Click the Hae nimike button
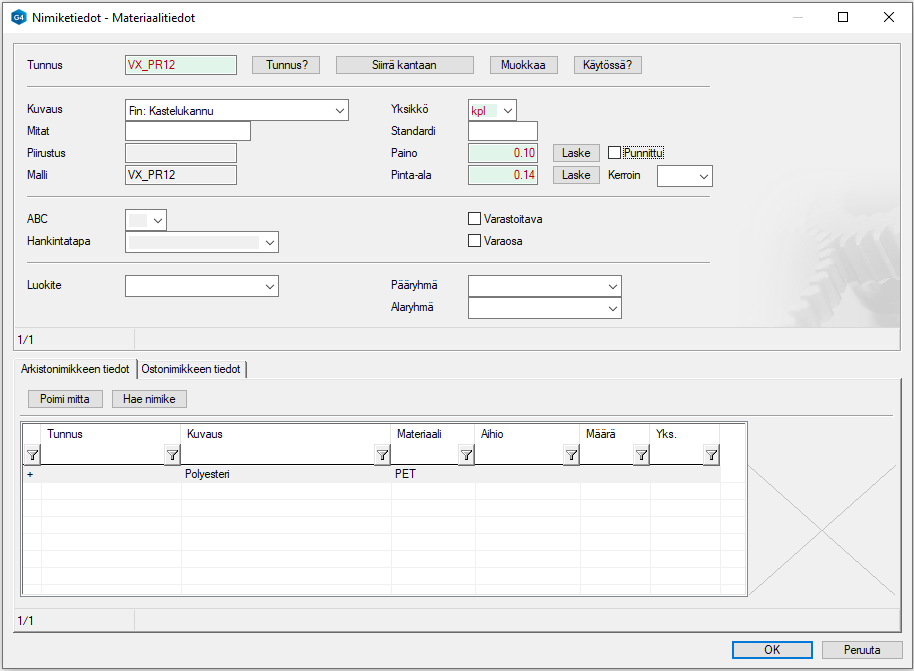The image size is (914, 671). pyautogui.click(x=149, y=399)
